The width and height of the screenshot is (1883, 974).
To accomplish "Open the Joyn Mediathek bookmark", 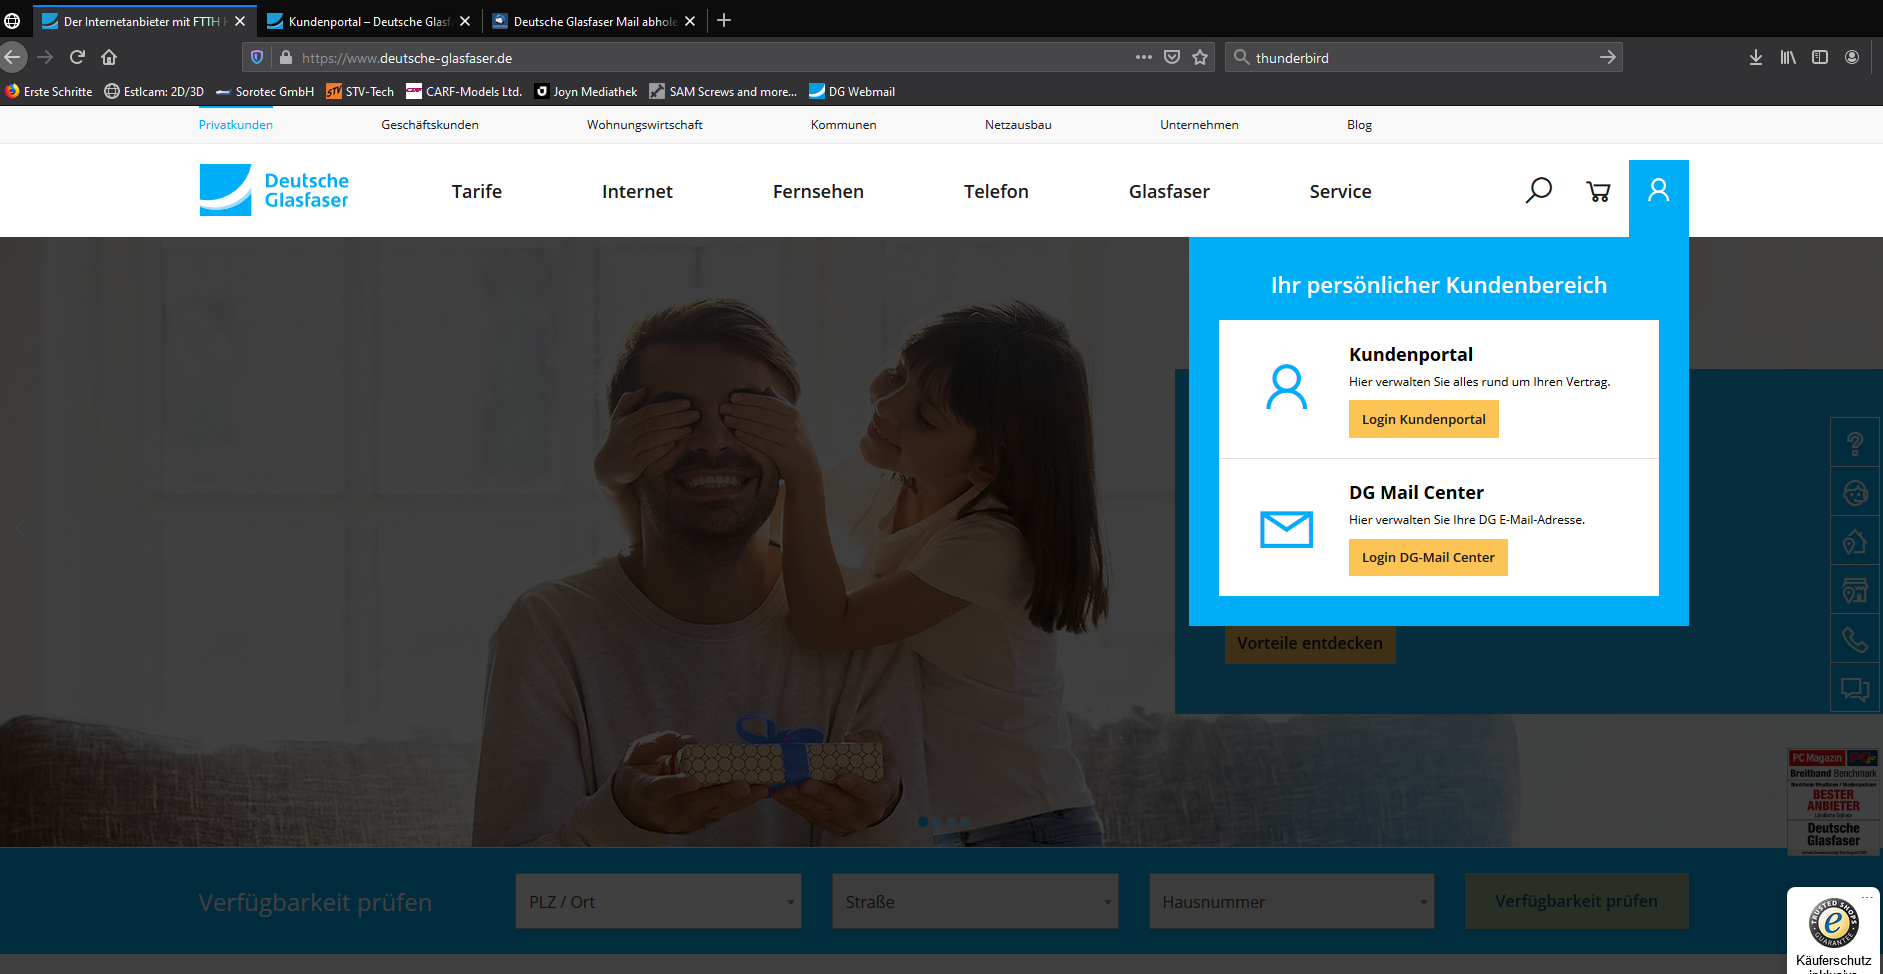I will [x=586, y=91].
